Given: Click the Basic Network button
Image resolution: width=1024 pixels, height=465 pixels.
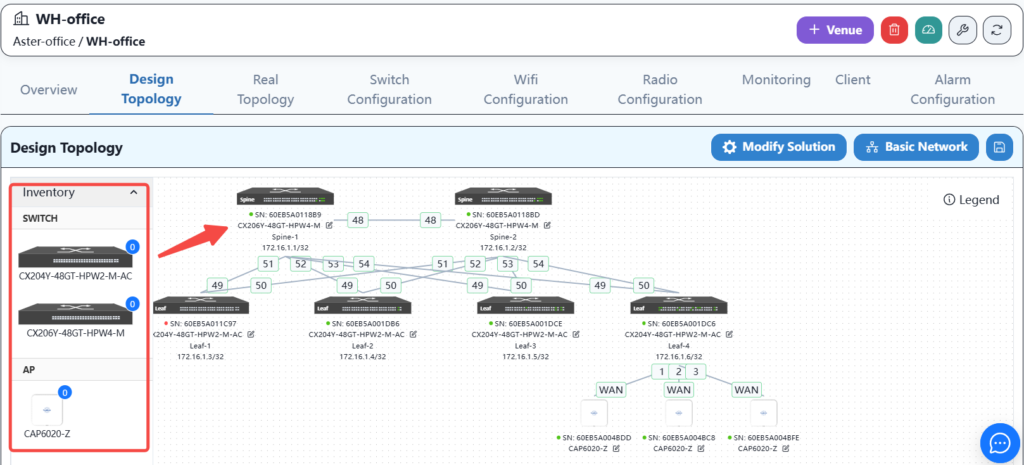Looking at the screenshot, I should tap(916, 147).
